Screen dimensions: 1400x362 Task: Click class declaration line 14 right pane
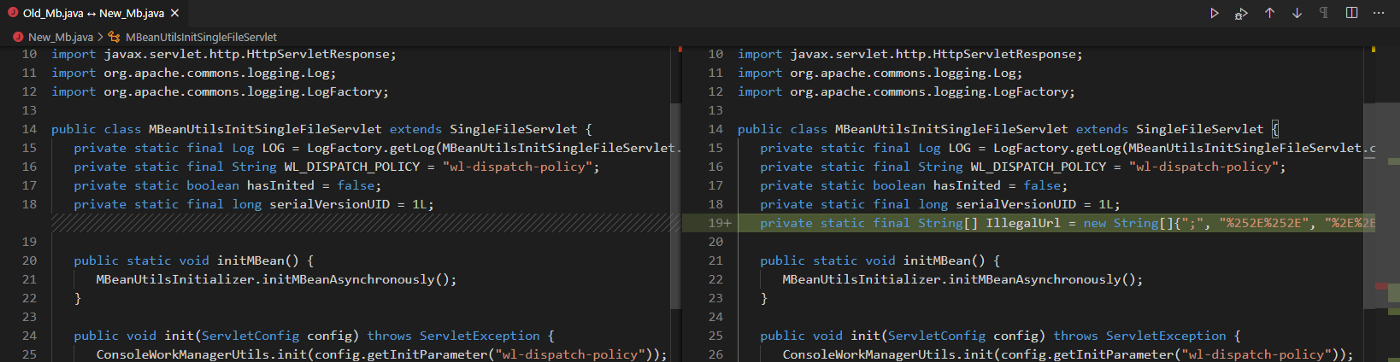[x=1009, y=129]
